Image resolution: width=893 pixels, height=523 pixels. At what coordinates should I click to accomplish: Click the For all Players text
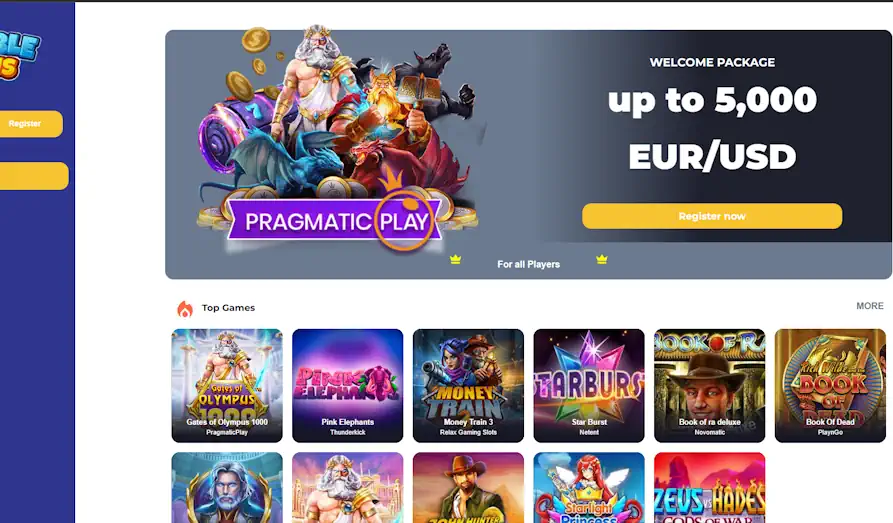[x=529, y=264]
